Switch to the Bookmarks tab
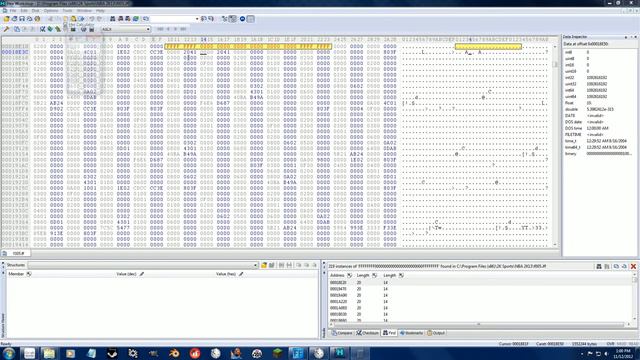Screen dimensions: 640x360 click(411, 333)
